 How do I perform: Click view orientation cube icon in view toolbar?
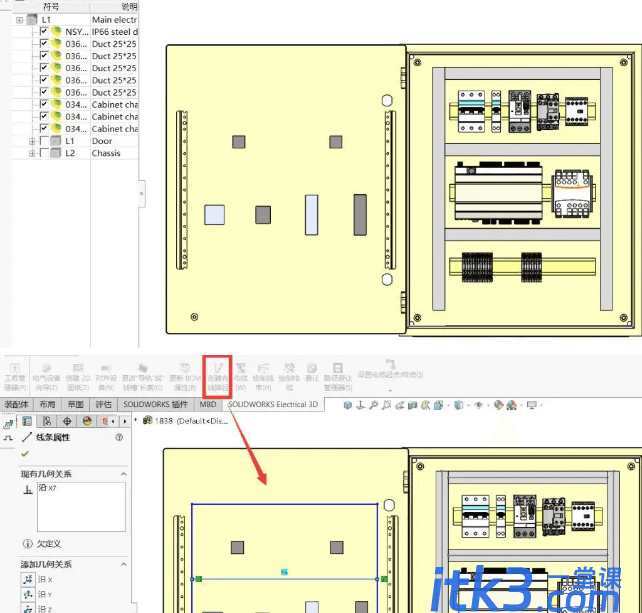(348, 405)
